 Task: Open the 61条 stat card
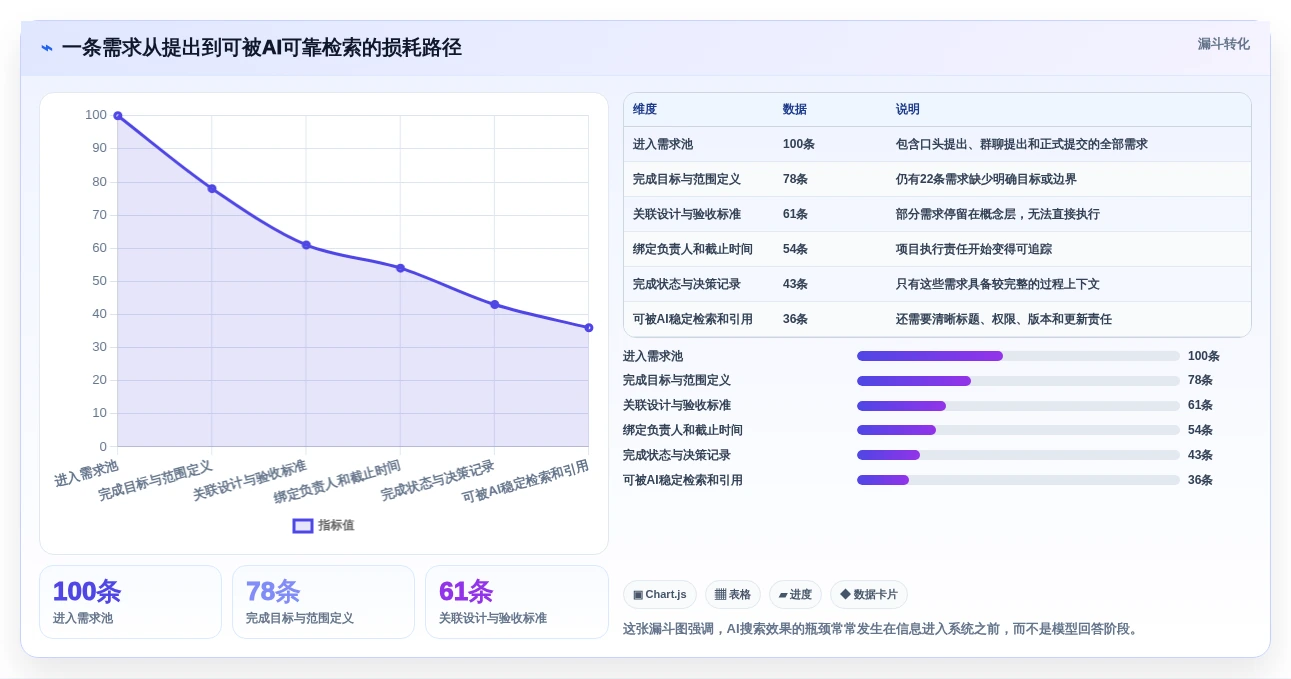(517, 602)
